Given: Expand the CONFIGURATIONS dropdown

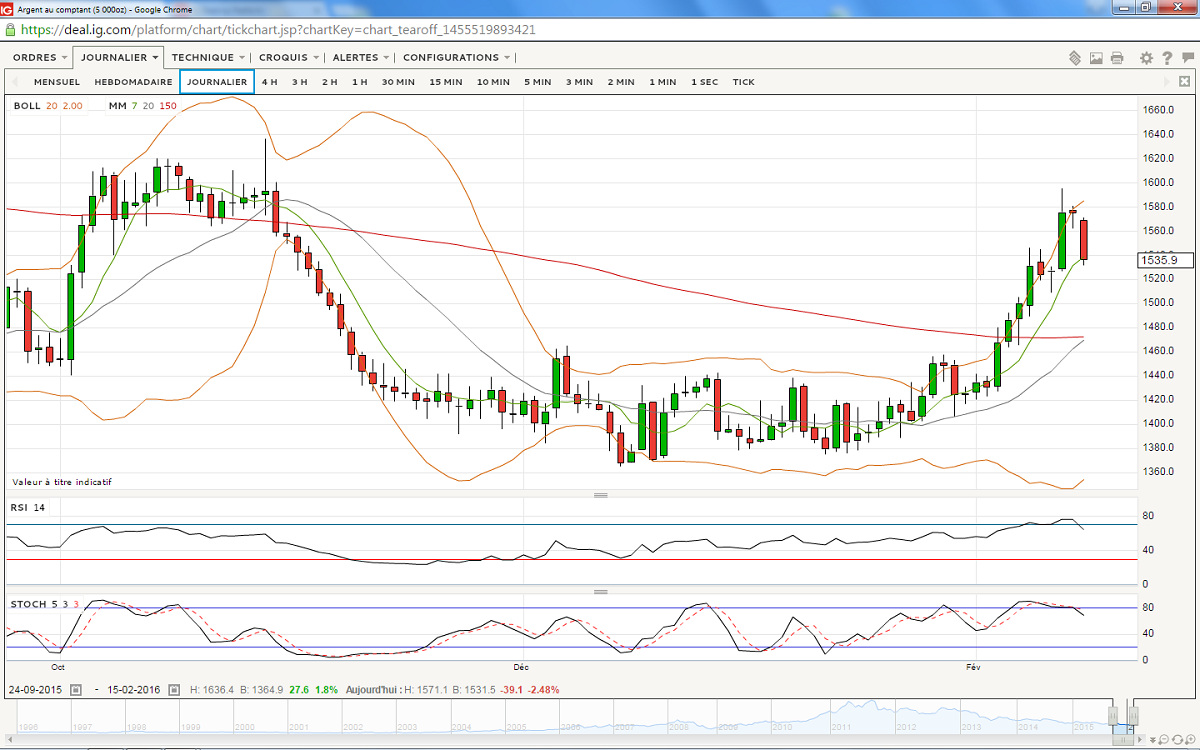Looking at the screenshot, I should pyautogui.click(x=457, y=58).
